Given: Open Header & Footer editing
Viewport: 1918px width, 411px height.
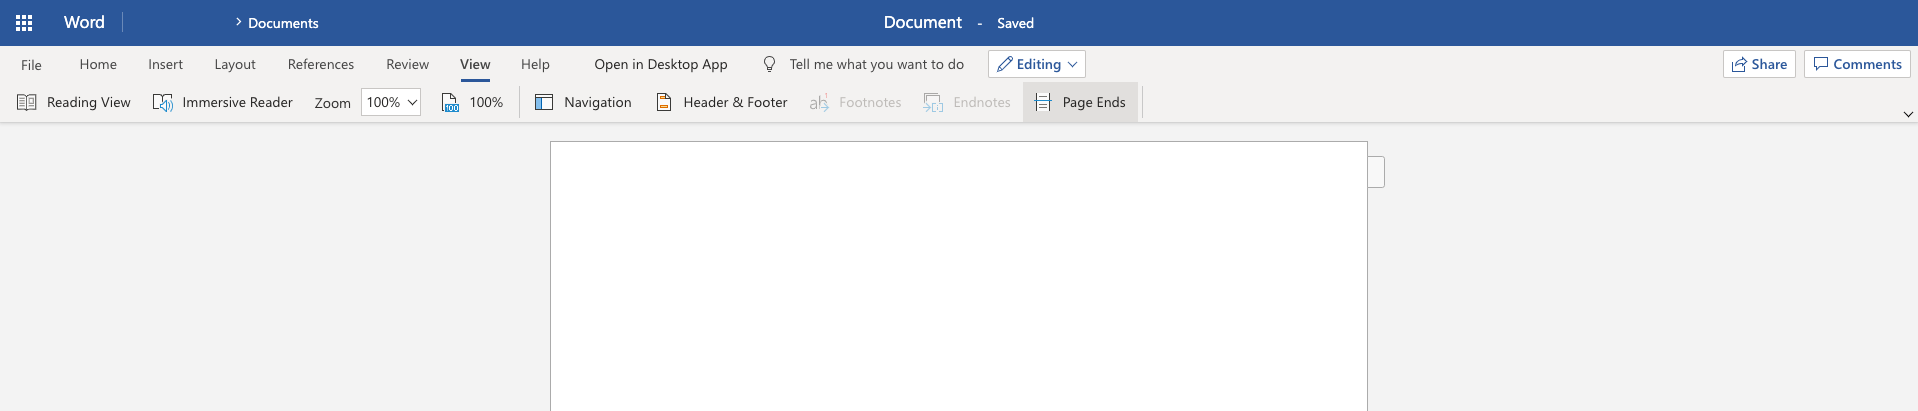Looking at the screenshot, I should click(x=721, y=102).
